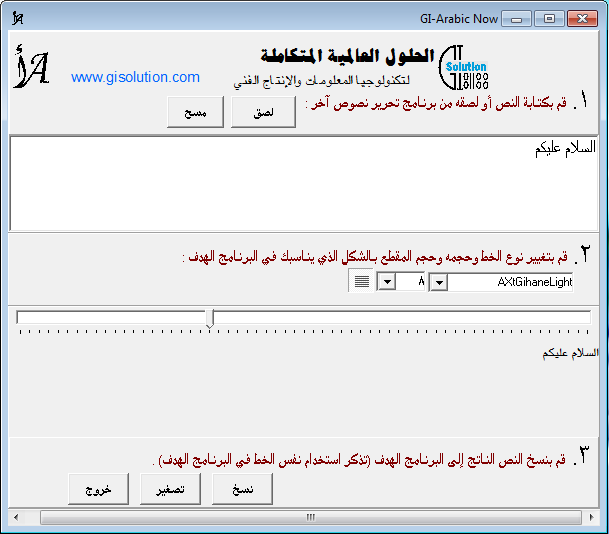Open the AXtGihaneLight font dropdown
The width and height of the screenshot is (609, 534).
[436, 283]
